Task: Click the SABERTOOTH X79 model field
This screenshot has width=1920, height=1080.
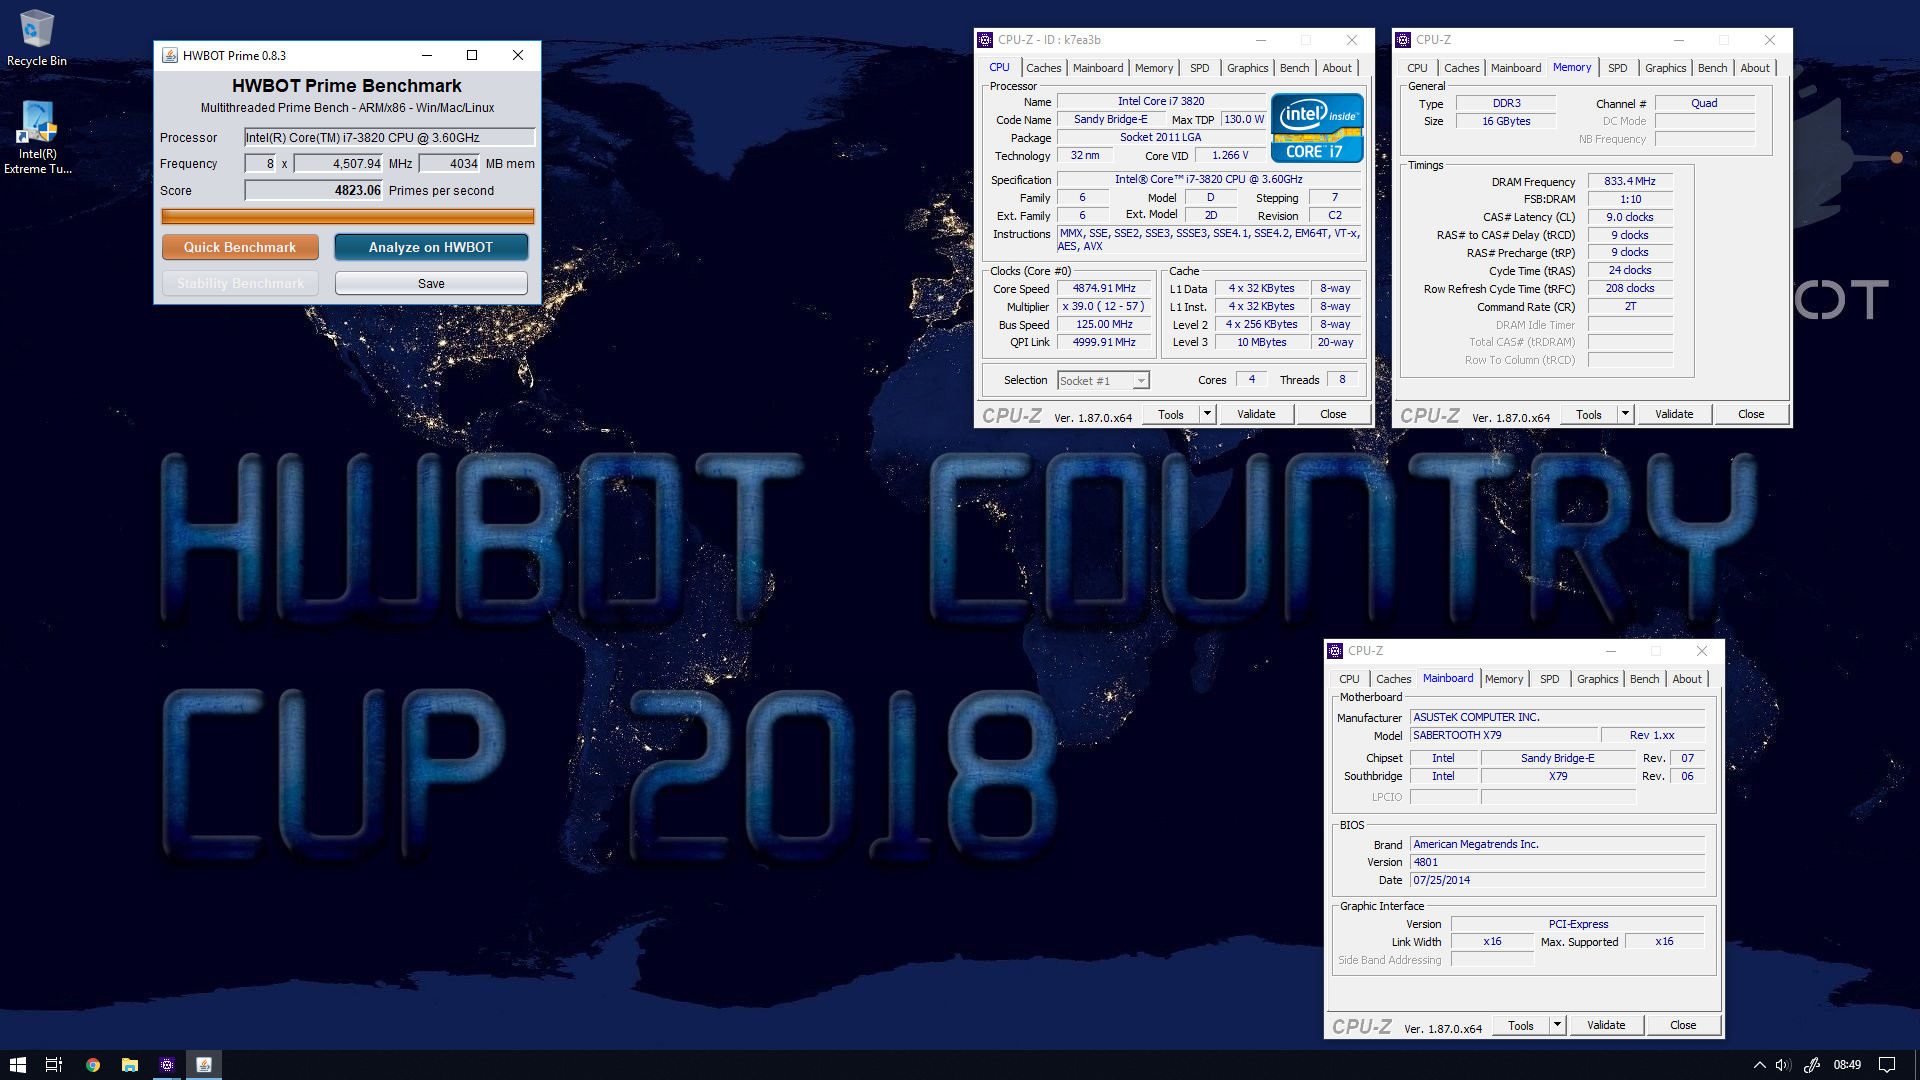Action: pos(1503,735)
